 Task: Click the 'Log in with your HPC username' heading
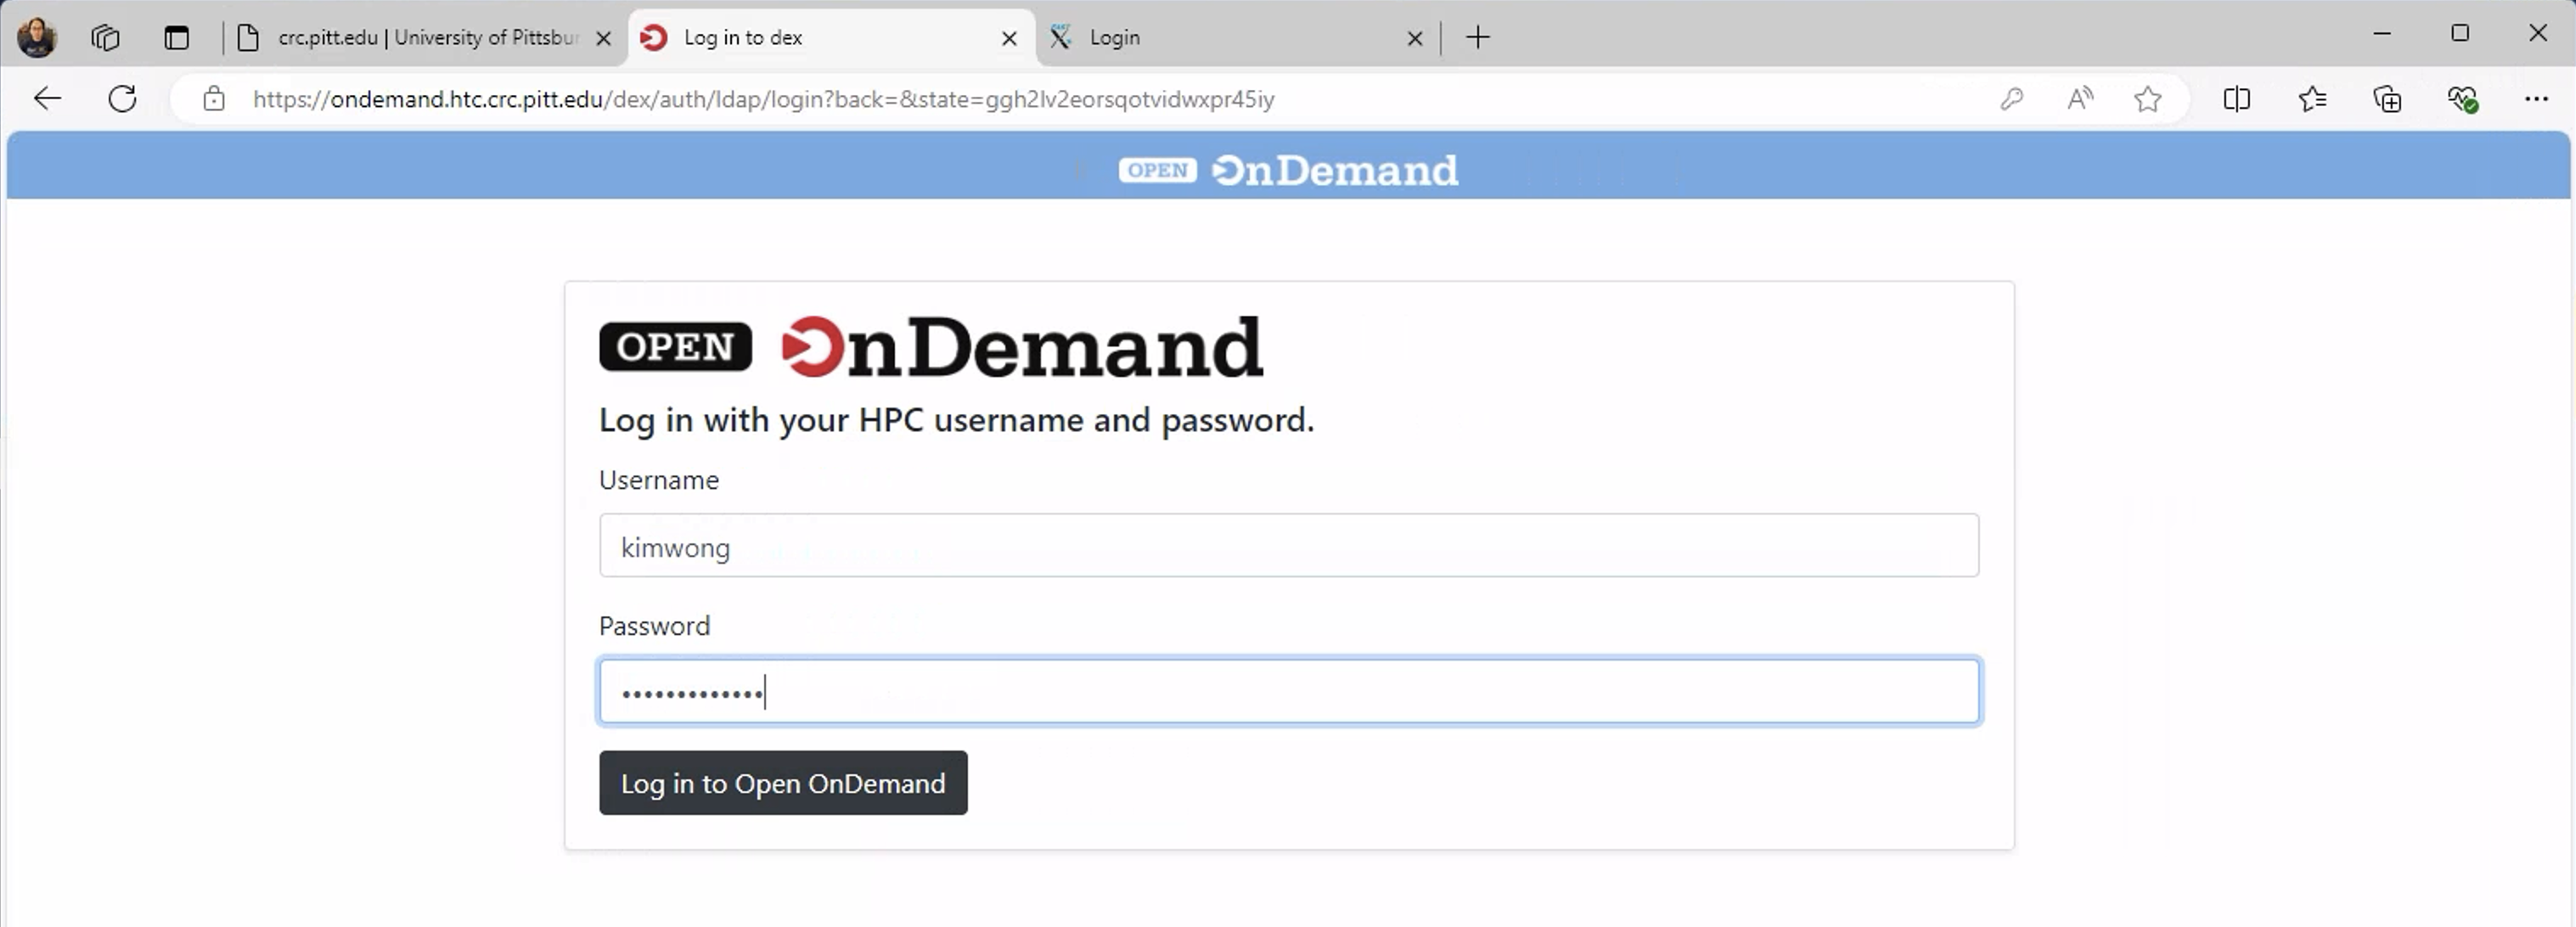click(956, 420)
